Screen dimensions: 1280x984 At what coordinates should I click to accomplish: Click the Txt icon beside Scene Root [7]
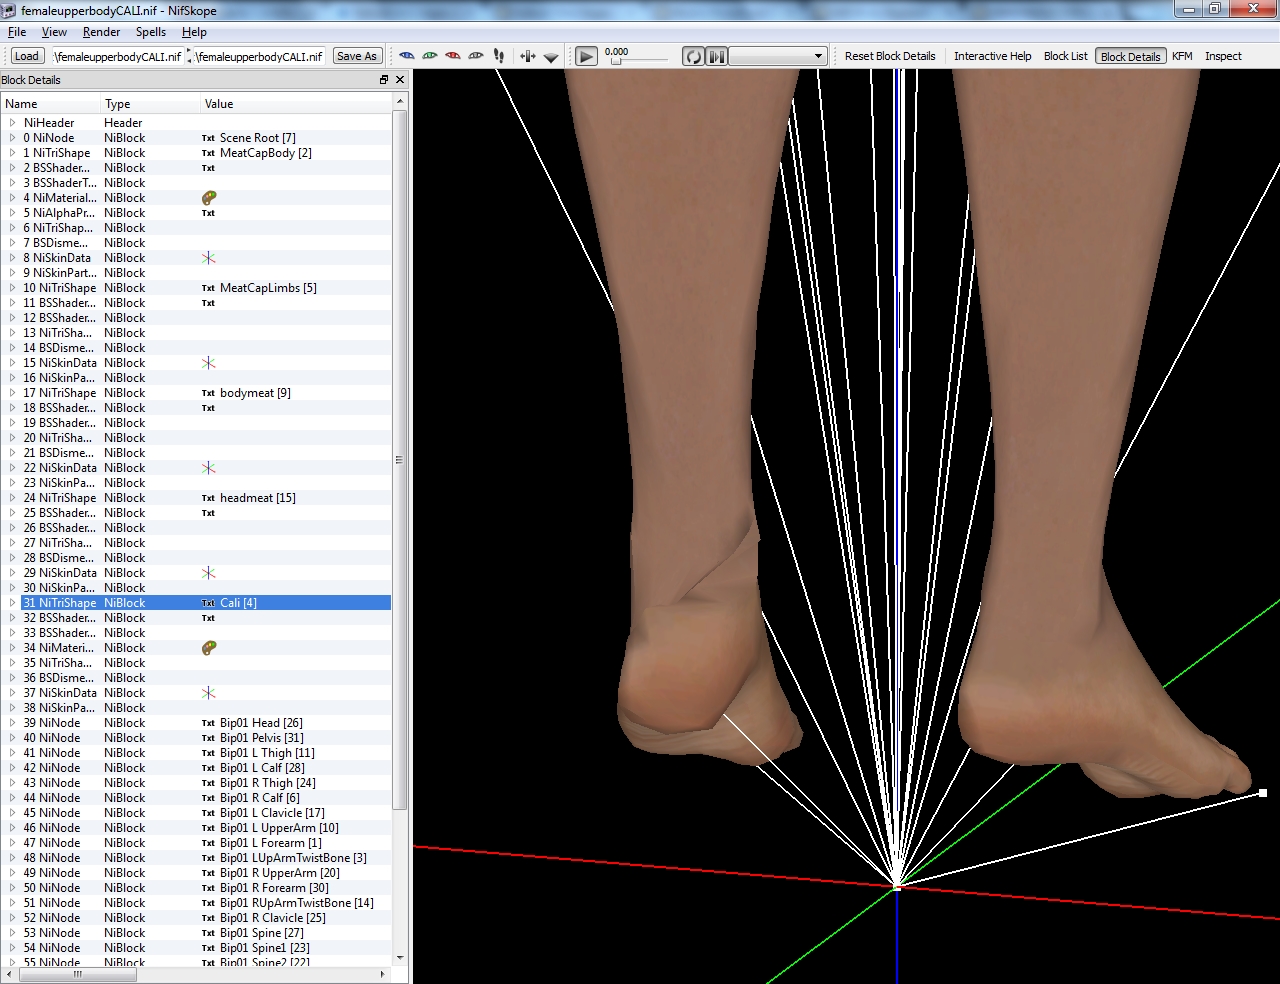click(x=208, y=138)
